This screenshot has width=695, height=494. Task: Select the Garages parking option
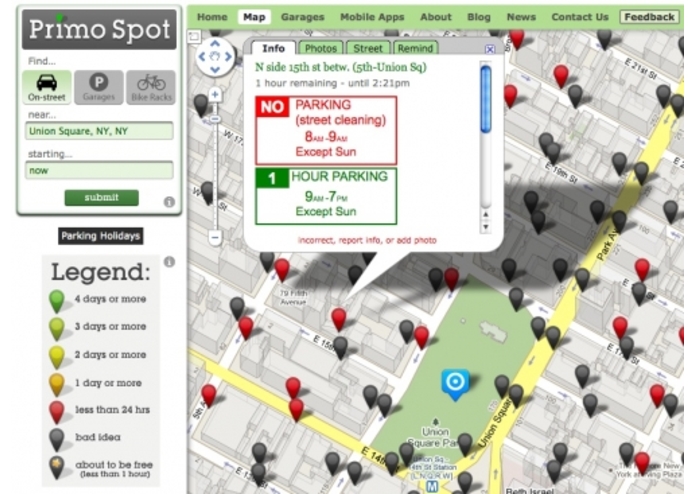(98, 87)
